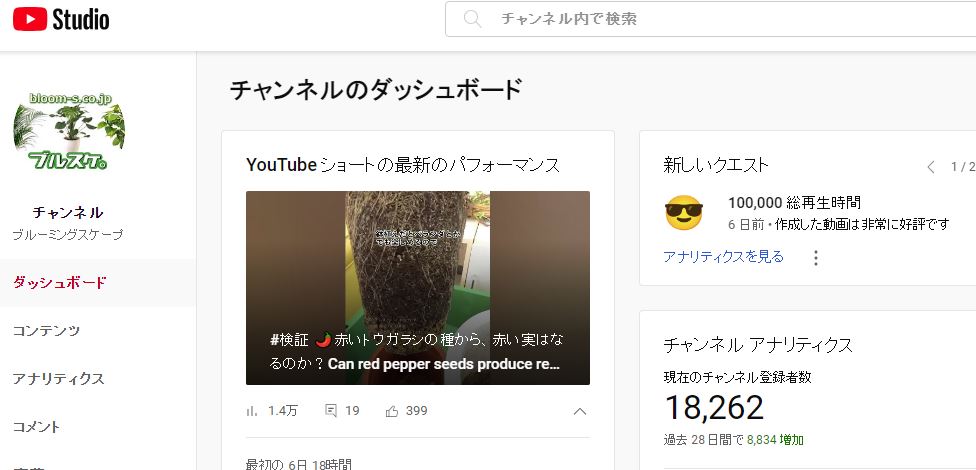
Task: Click the 1 / 2 quest page indicator
Action: pos(963,167)
